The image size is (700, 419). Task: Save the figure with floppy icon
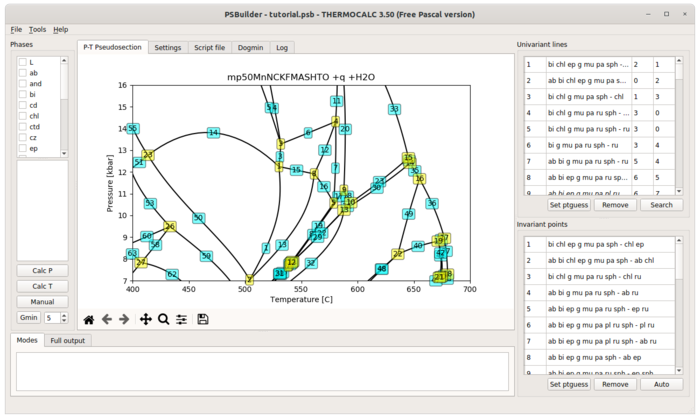(203, 319)
